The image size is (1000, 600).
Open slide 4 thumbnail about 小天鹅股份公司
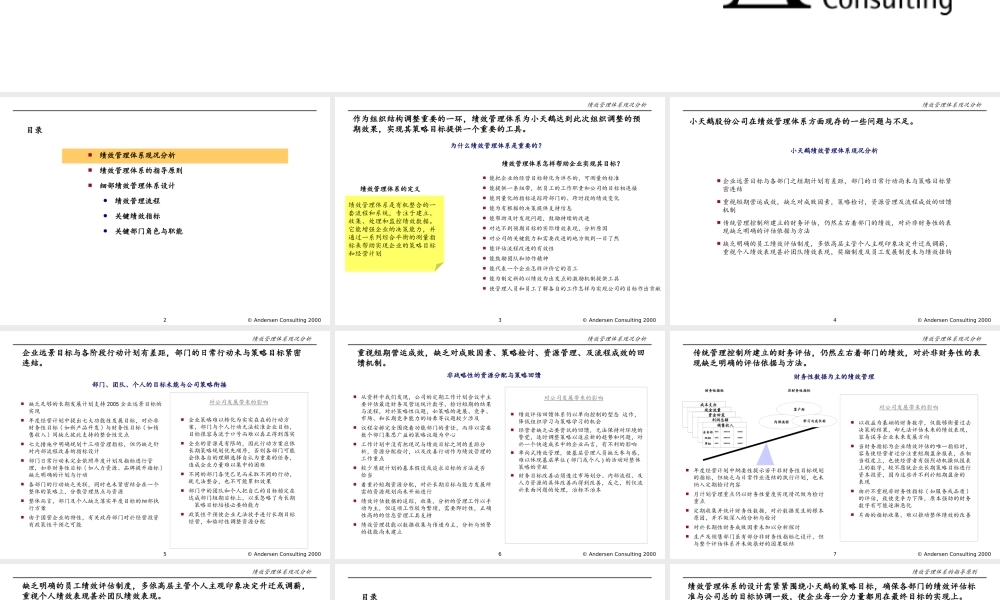(x=835, y=211)
